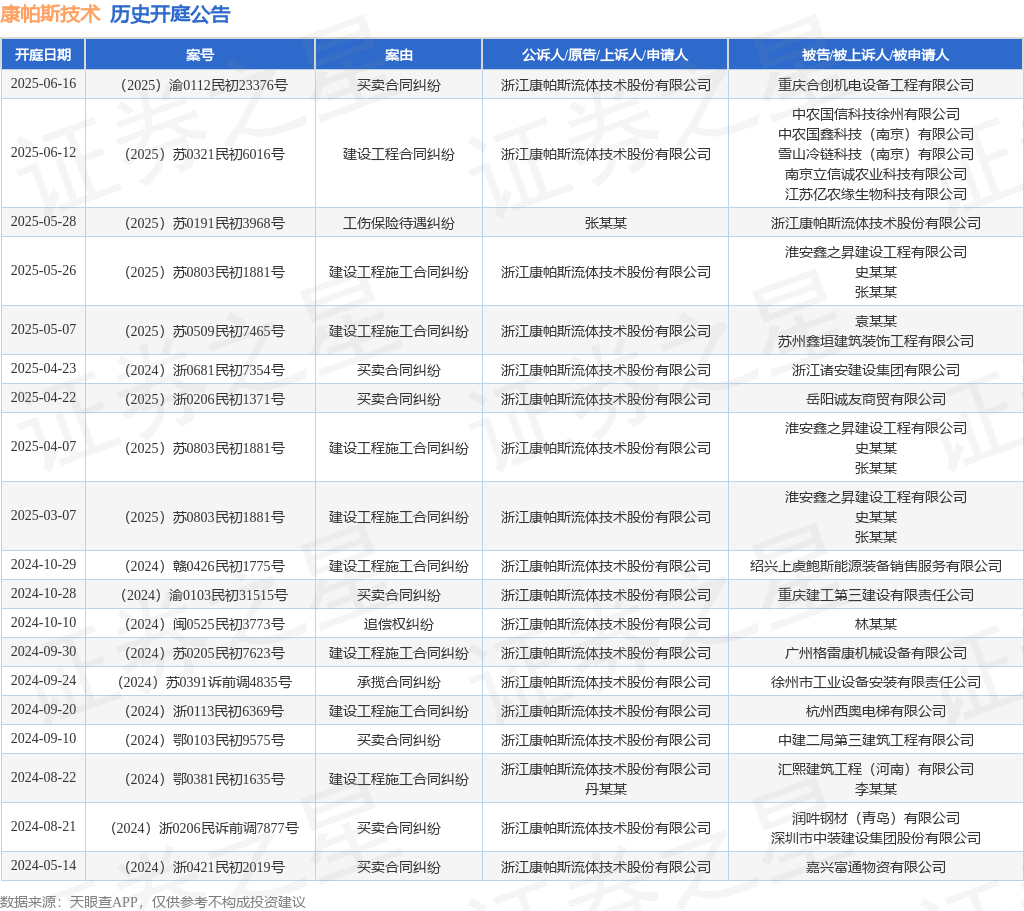Screen dimensions: 1024x911
Task: Select the 案号 column header
Action: pos(200,55)
